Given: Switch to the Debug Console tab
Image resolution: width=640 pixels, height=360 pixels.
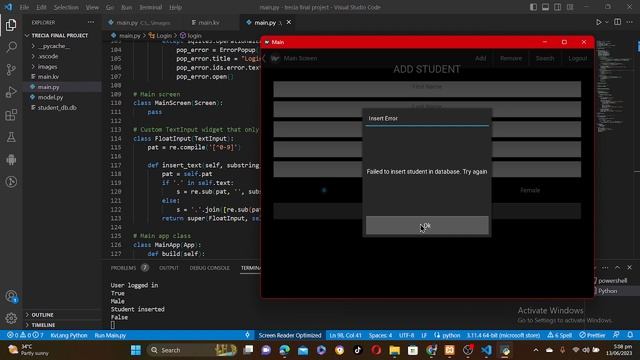Looking at the screenshot, I should 210,268.
